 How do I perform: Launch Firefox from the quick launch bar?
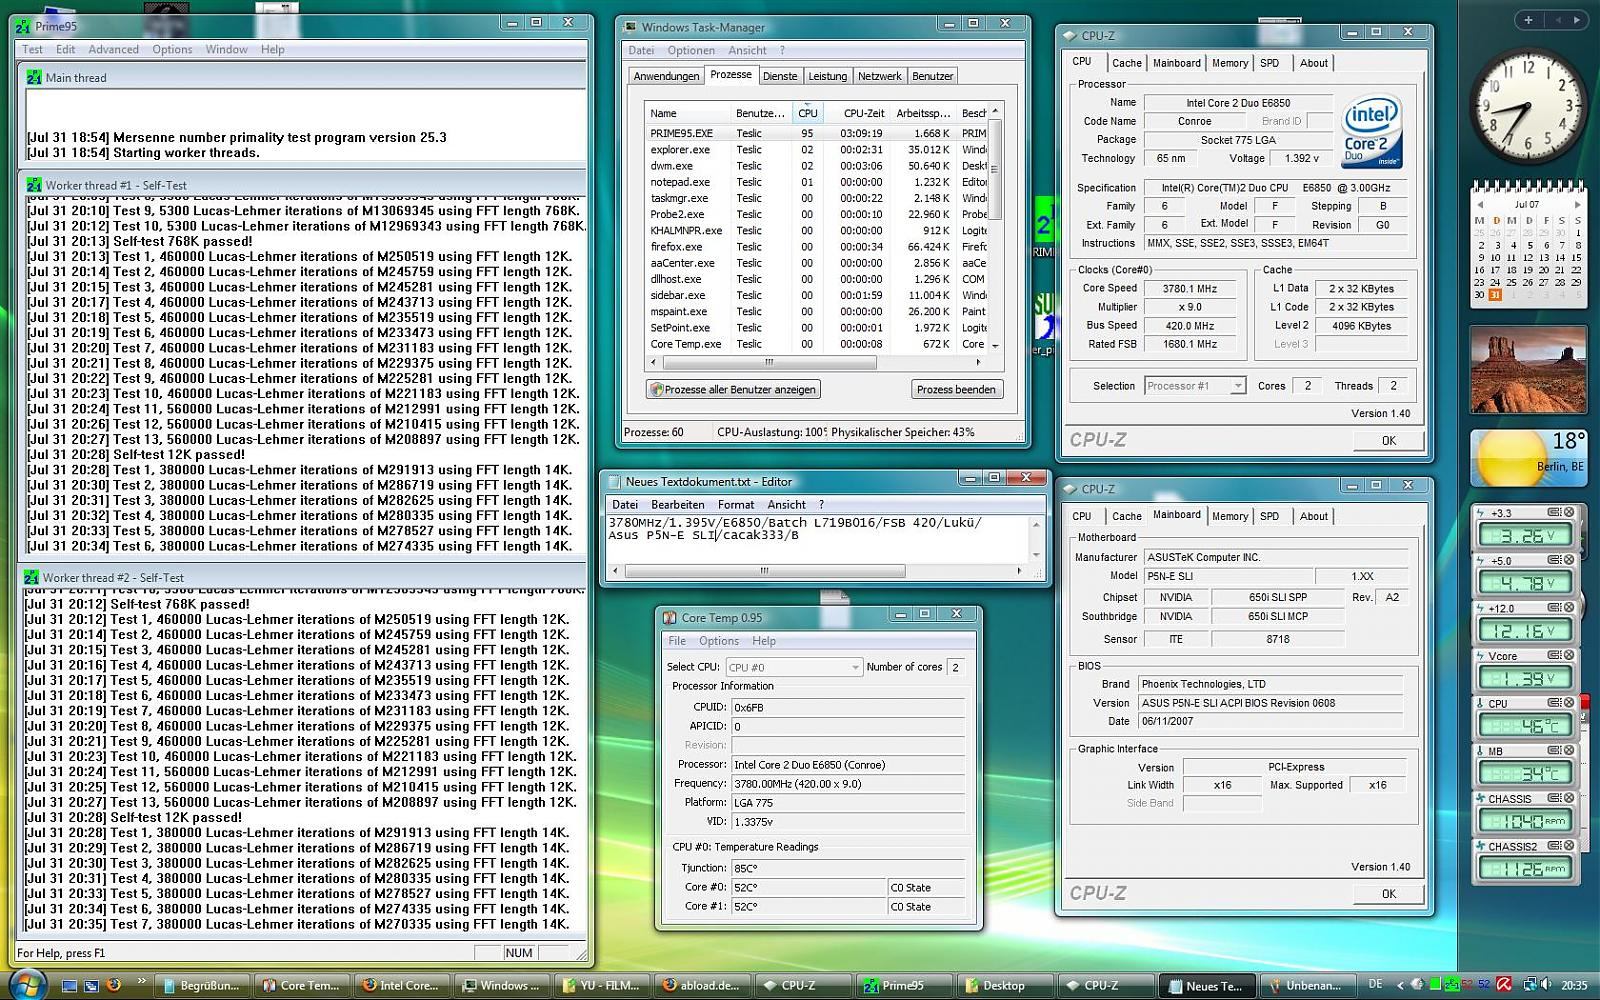(114, 985)
